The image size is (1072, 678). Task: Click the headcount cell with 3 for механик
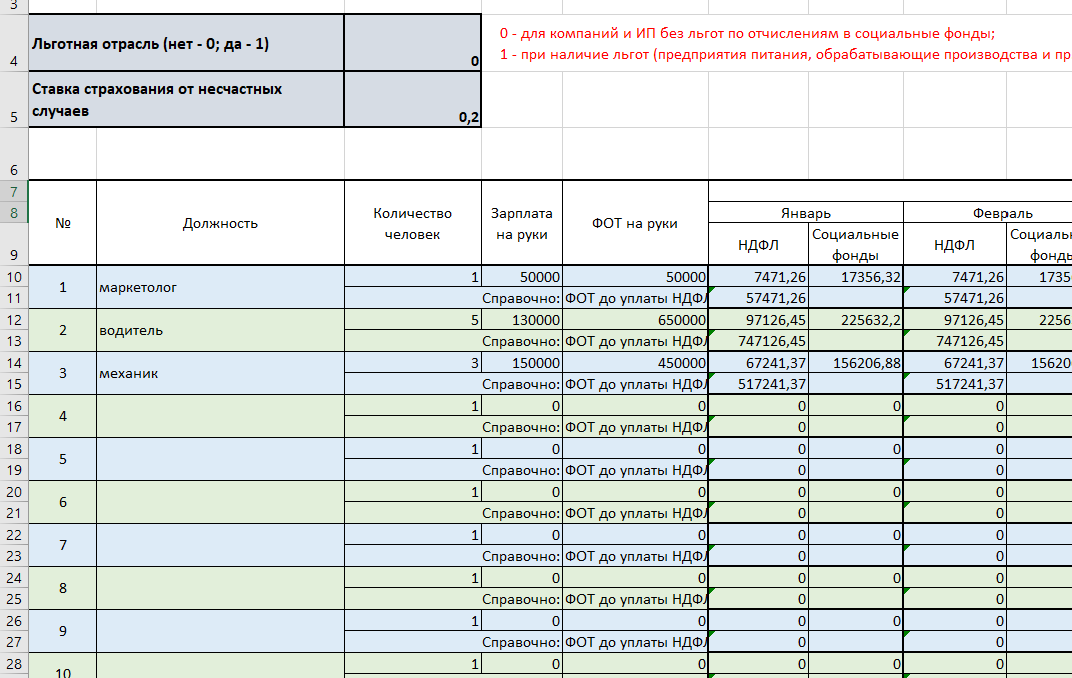click(x=412, y=363)
